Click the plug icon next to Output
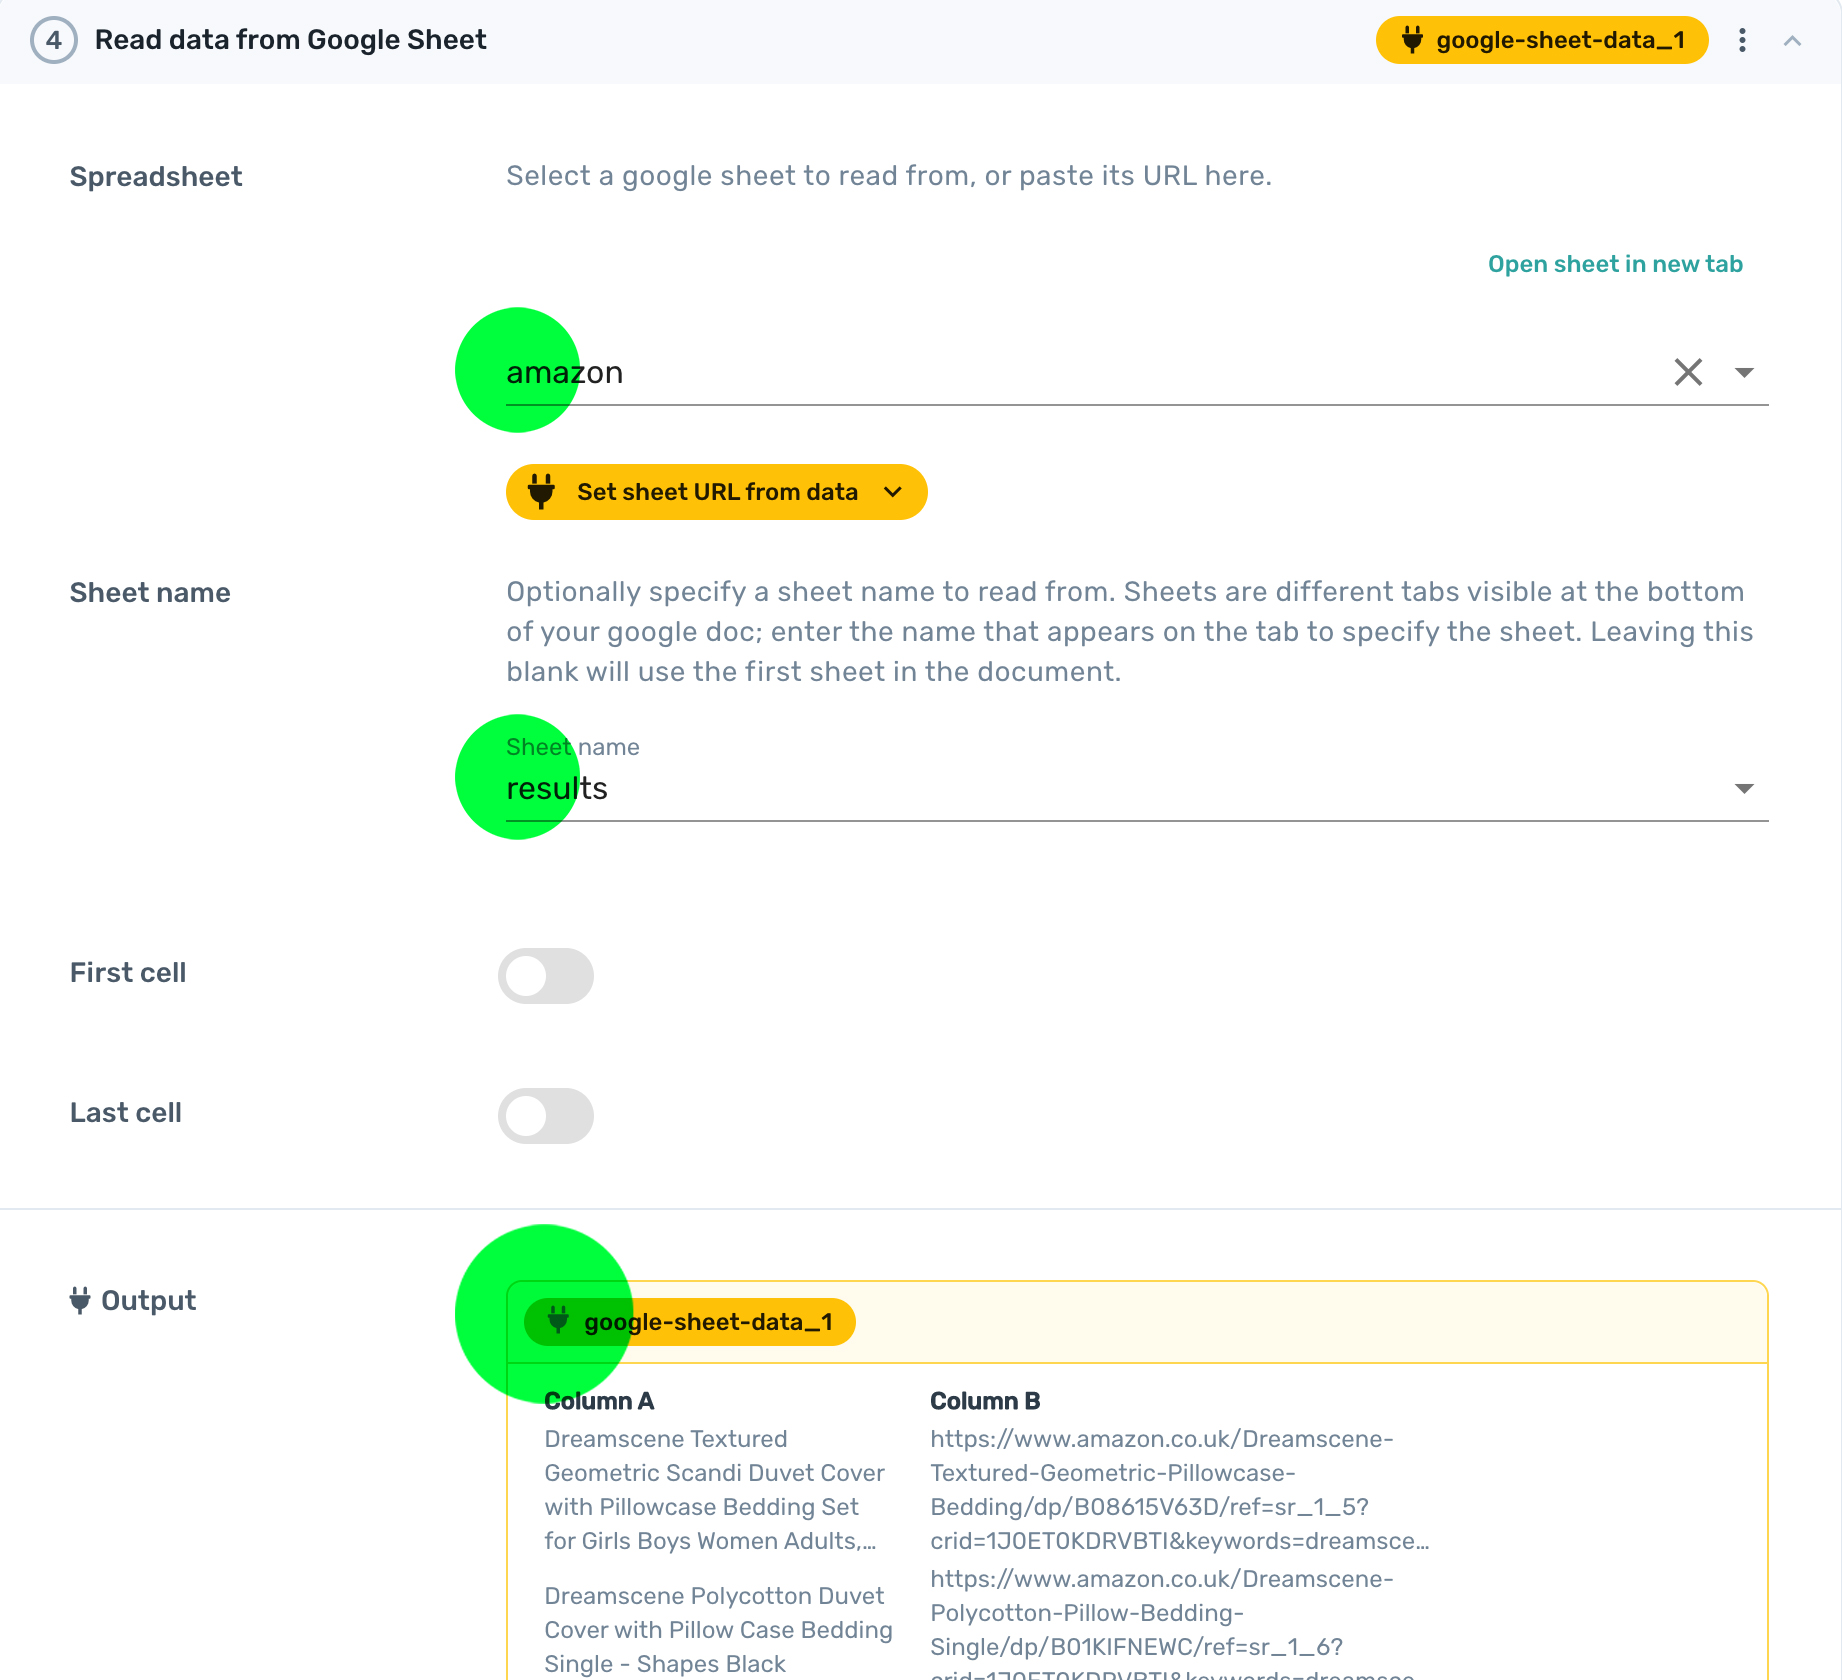 [80, 1299]
